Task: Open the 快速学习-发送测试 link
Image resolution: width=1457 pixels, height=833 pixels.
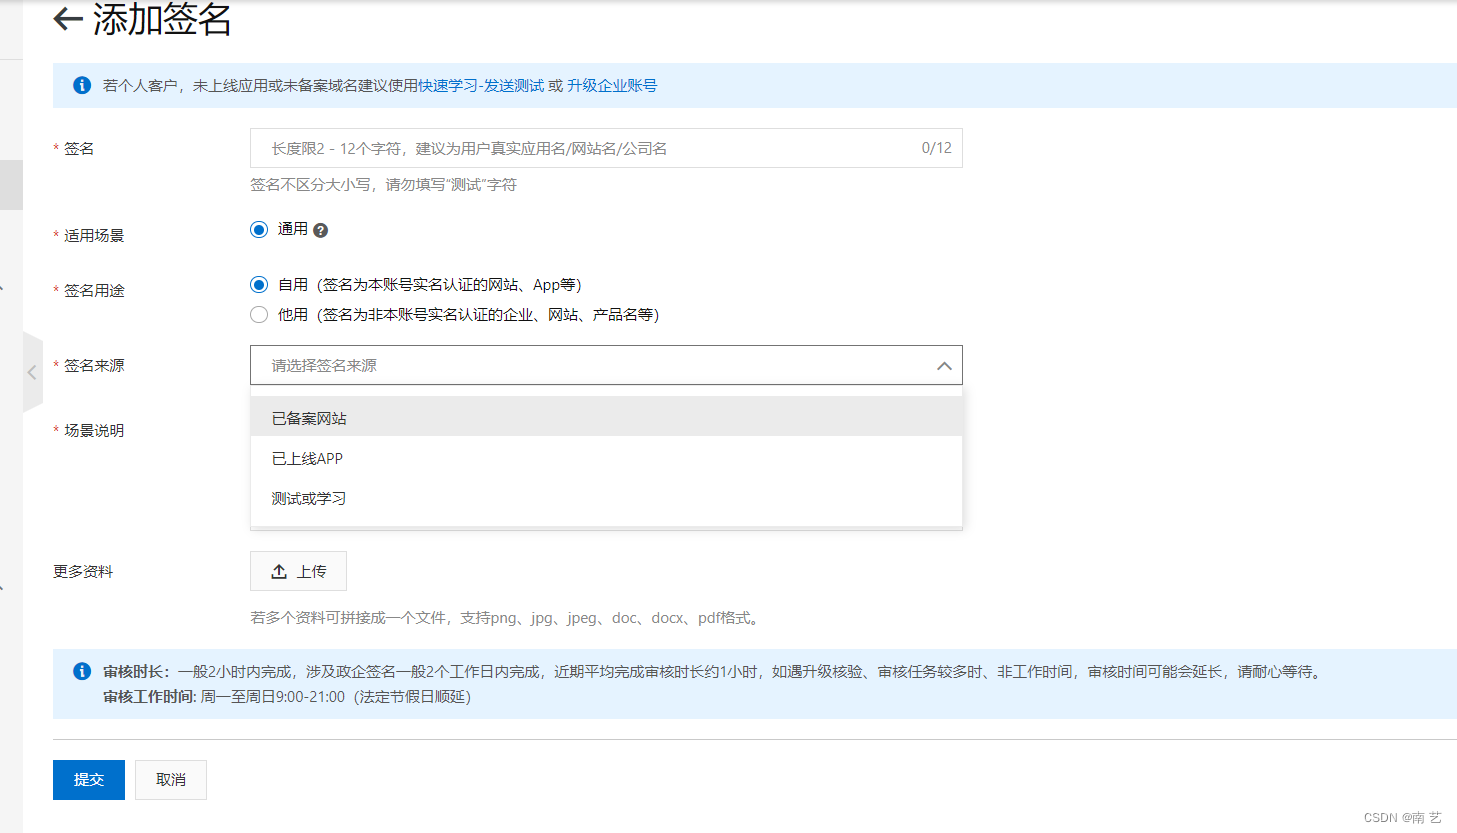Action: (x=481, y=86)
